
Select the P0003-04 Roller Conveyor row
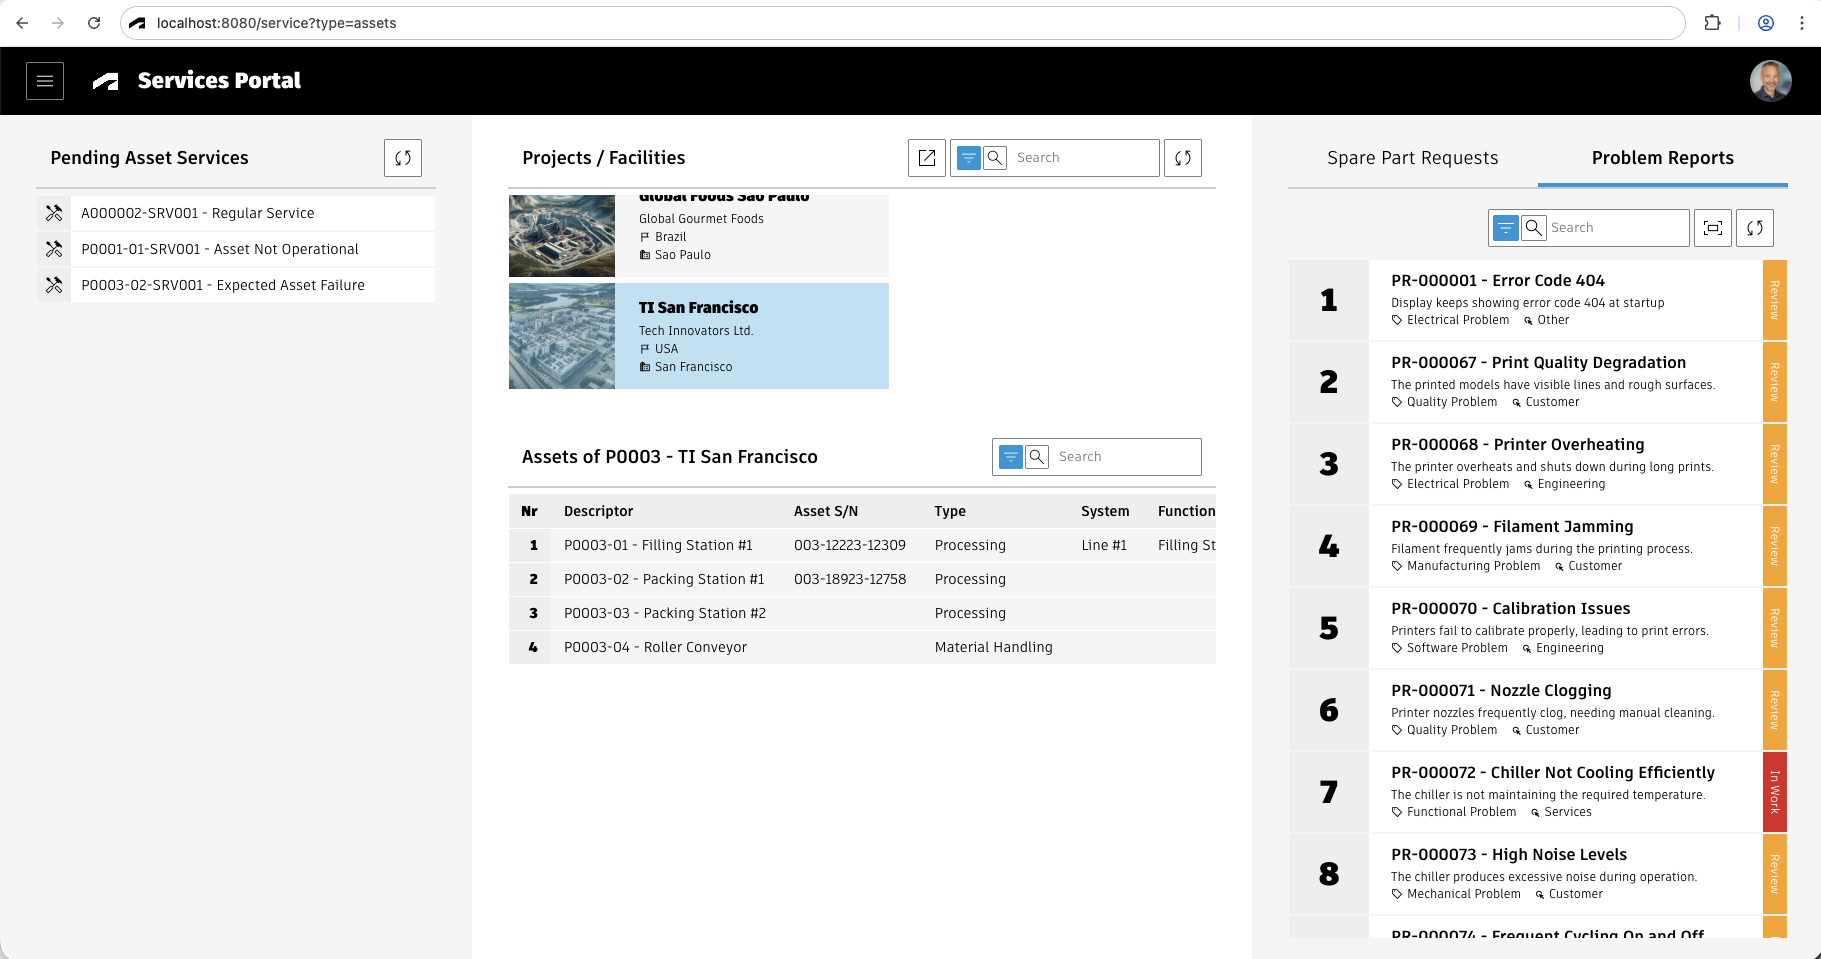[655, 647]
